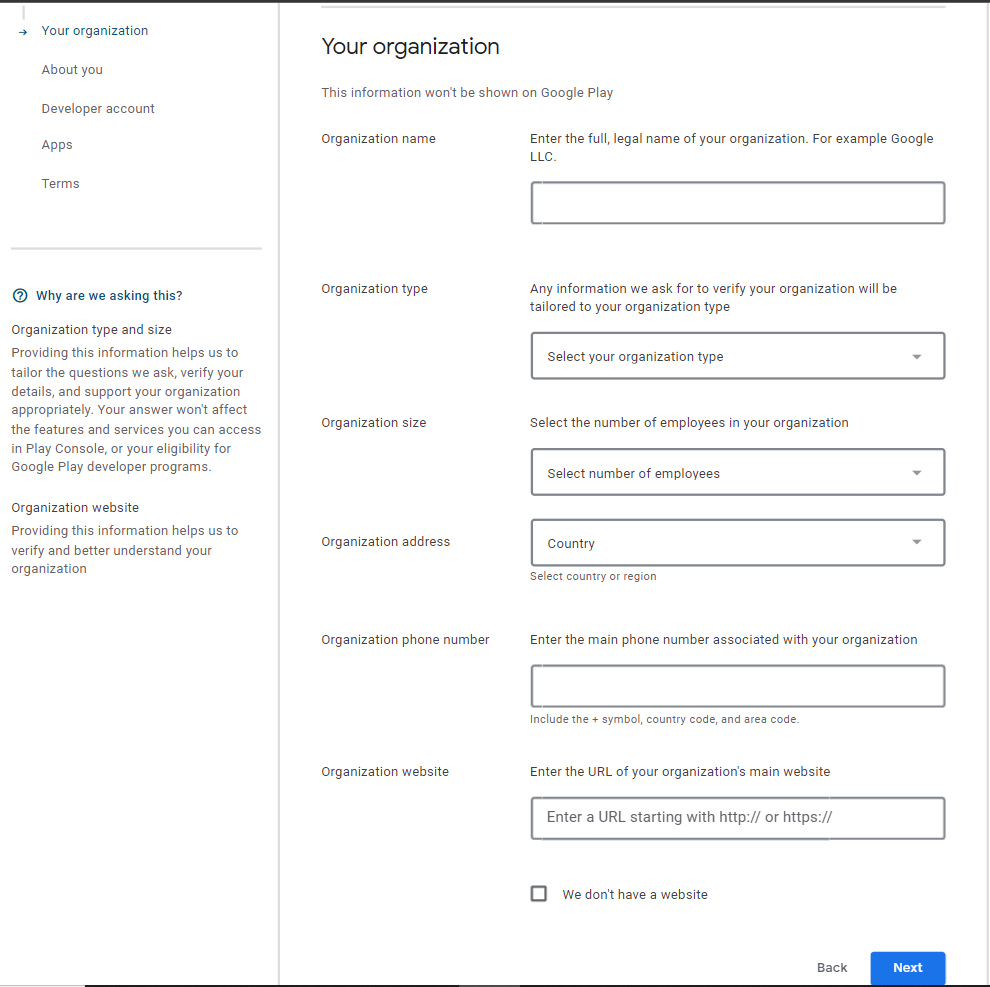
Task: Click the organization website URL field
Action: click(737, 817)
